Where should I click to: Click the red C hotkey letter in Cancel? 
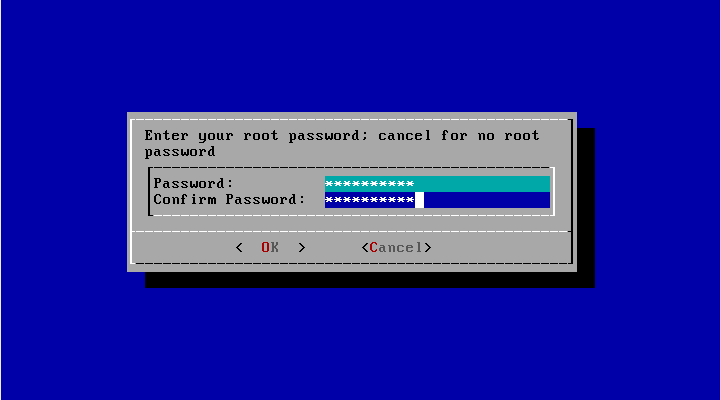point(374,248)
